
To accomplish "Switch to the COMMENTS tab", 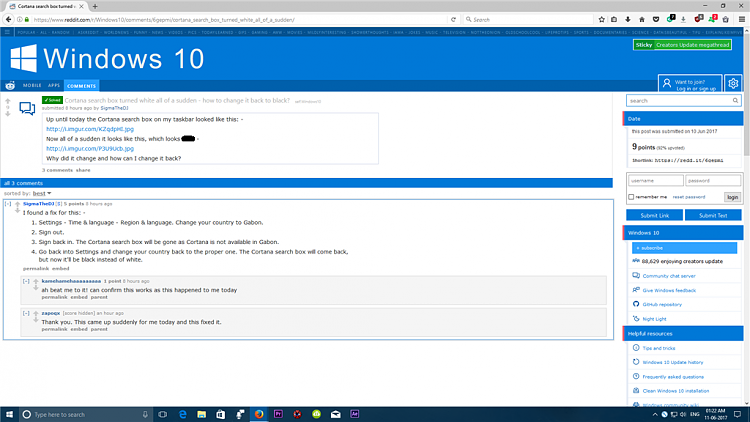I will click(81, 86).
